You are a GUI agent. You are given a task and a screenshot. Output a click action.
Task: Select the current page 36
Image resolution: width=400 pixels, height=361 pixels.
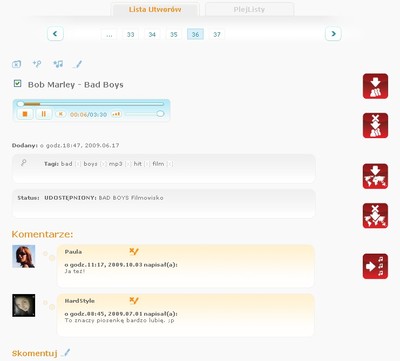[x=195, y=34]
